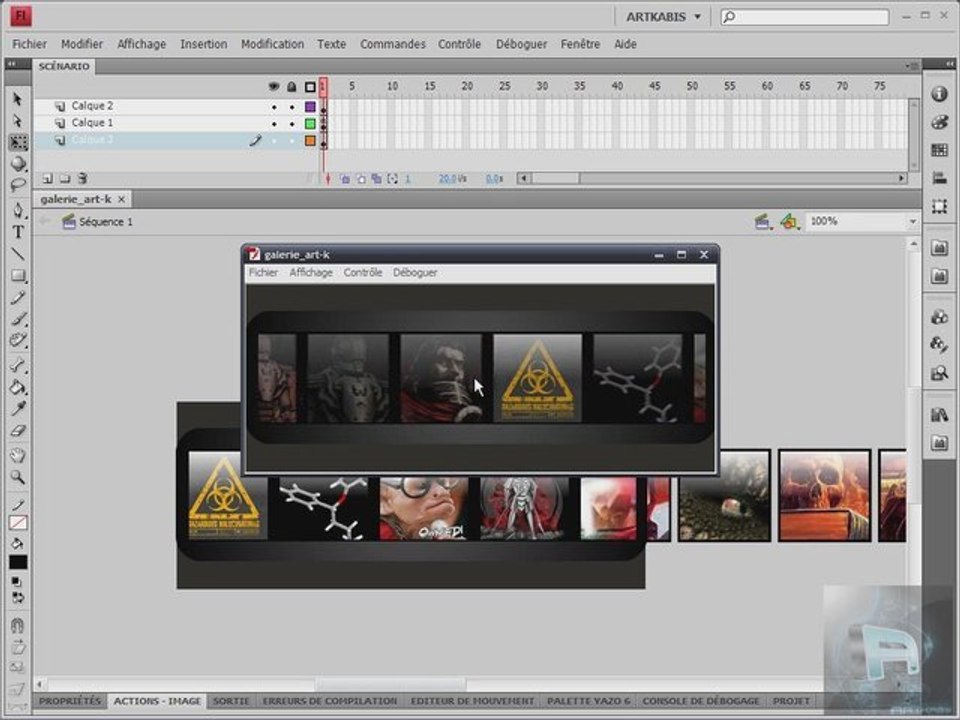Image resolution: width=960 pixels, height=720 pixels.
Task: Expand the tools panel with double arrow
Action: (x=12, y=63)
